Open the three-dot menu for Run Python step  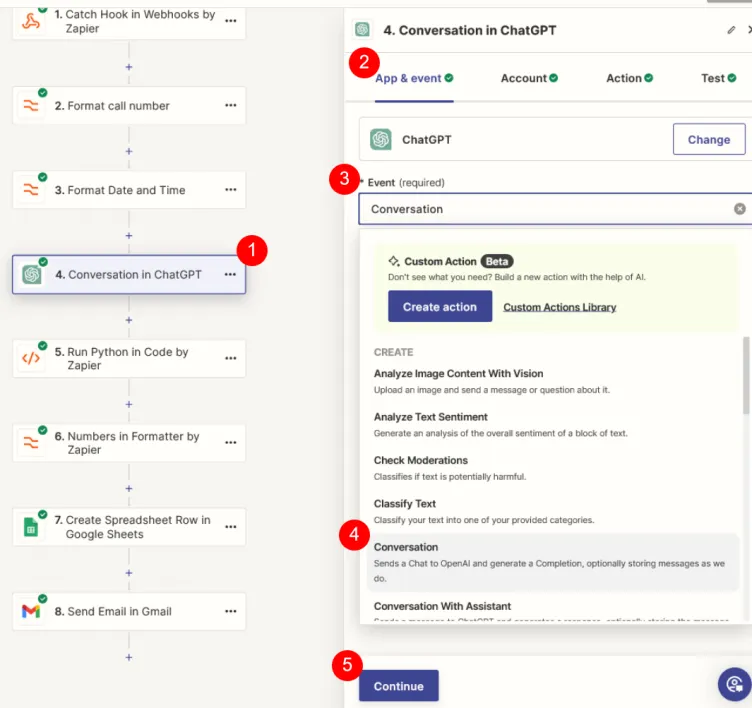click(231, 358)
